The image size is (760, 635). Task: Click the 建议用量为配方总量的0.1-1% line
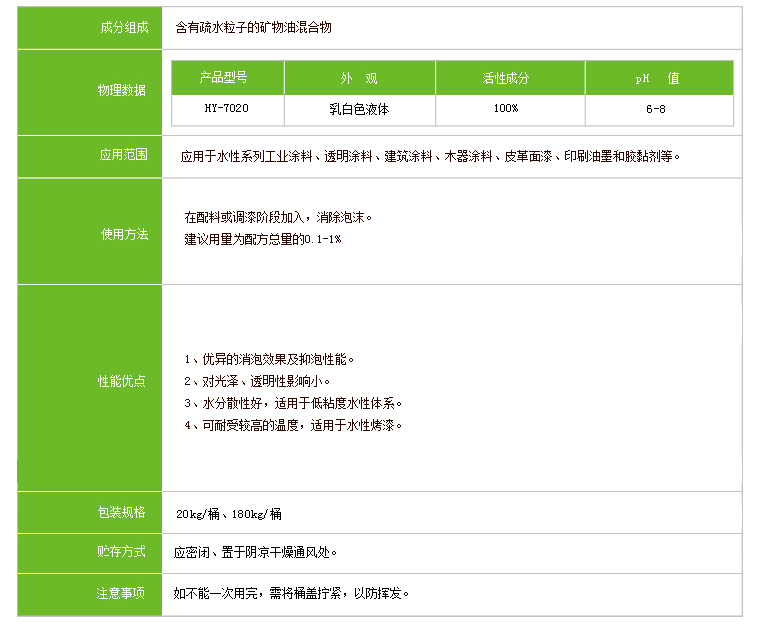coord(263,240)
